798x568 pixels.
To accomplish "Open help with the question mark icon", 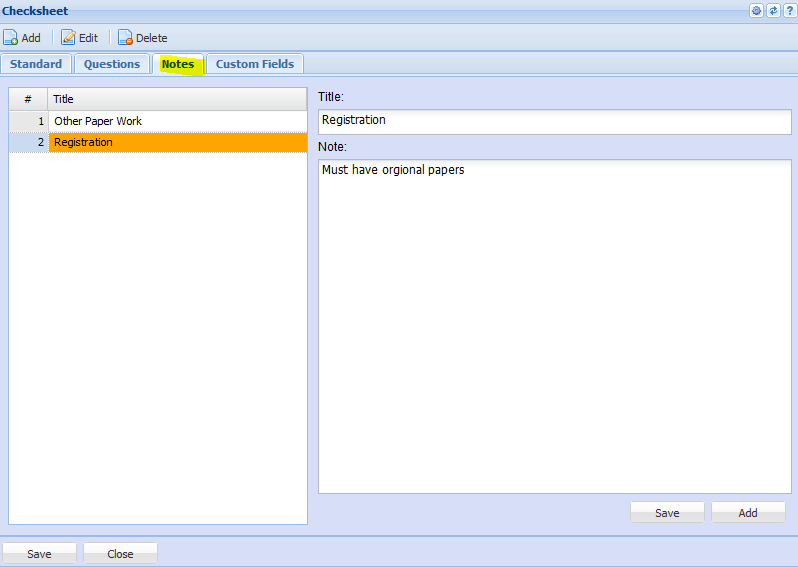I will click(789, 11).
